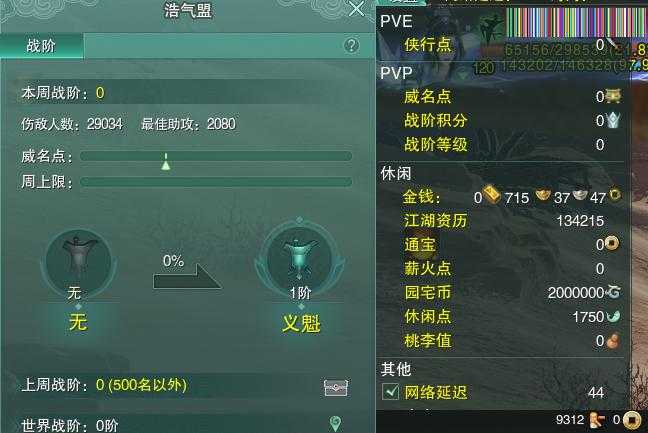Close the 浩气盟 panel
Image resolution: width=648 pixels, height=433 pixels.
coord(357,9)
